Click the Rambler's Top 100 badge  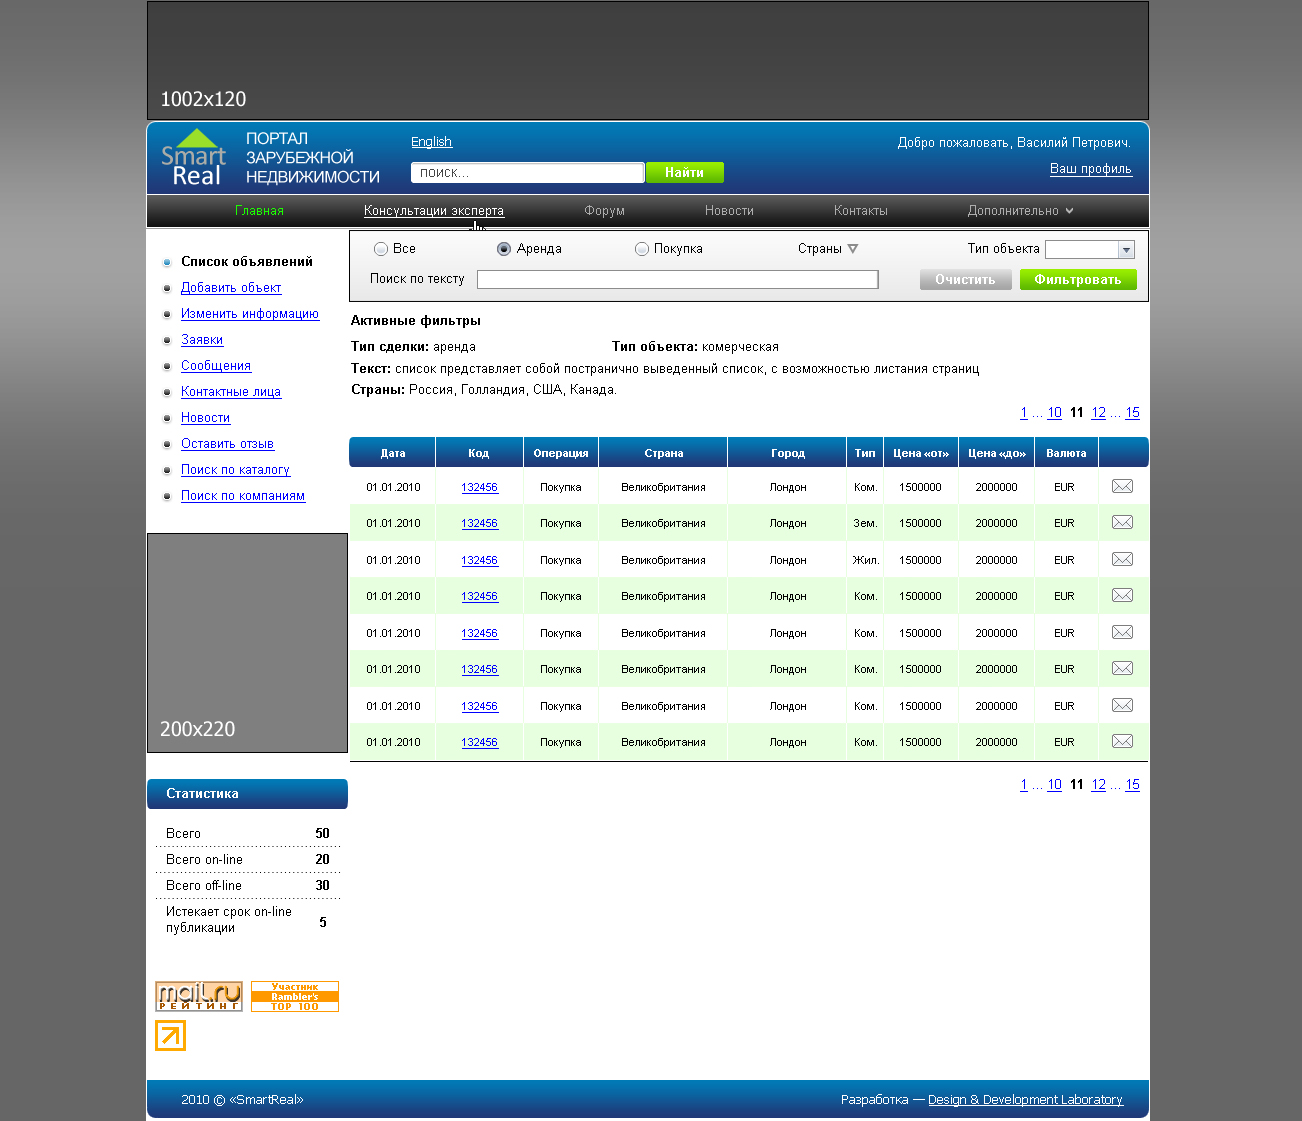click(x=295, y=996)
